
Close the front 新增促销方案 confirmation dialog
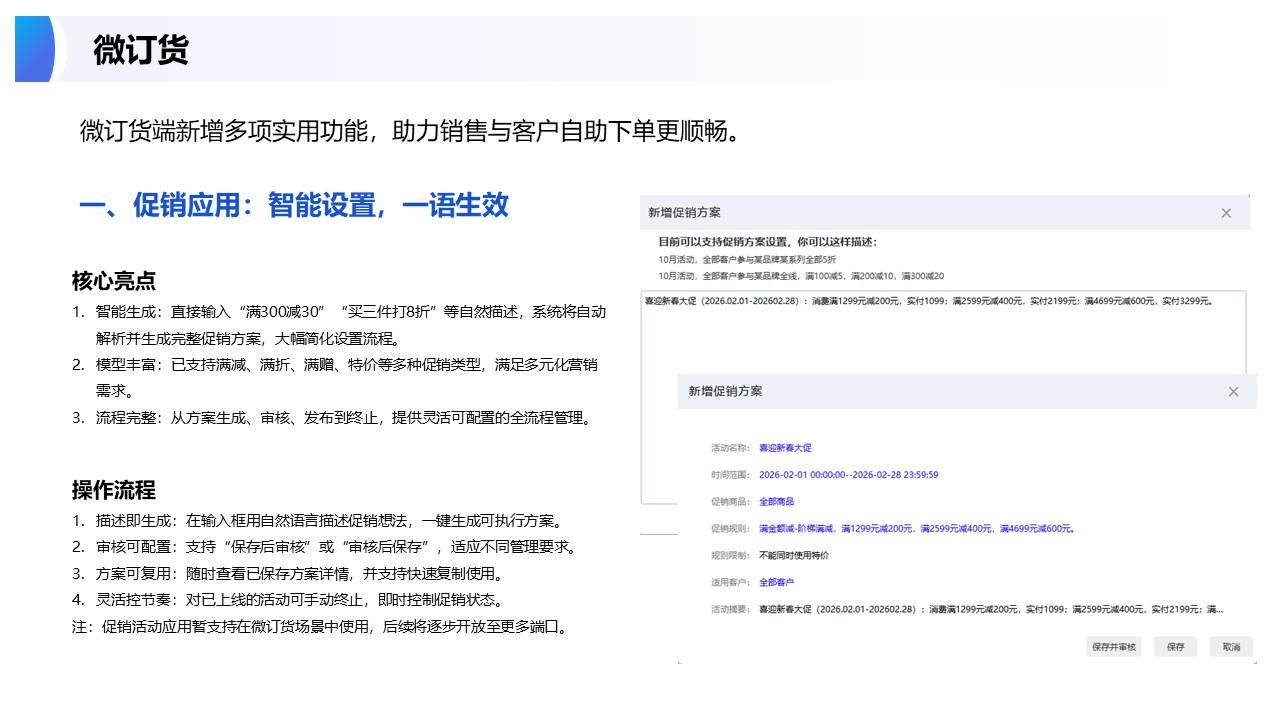coord(1233,392)
